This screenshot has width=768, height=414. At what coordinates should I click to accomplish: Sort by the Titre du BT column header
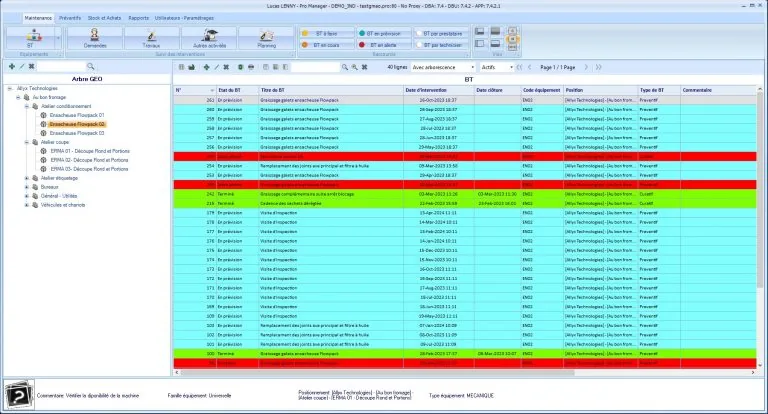click(331, 90)
